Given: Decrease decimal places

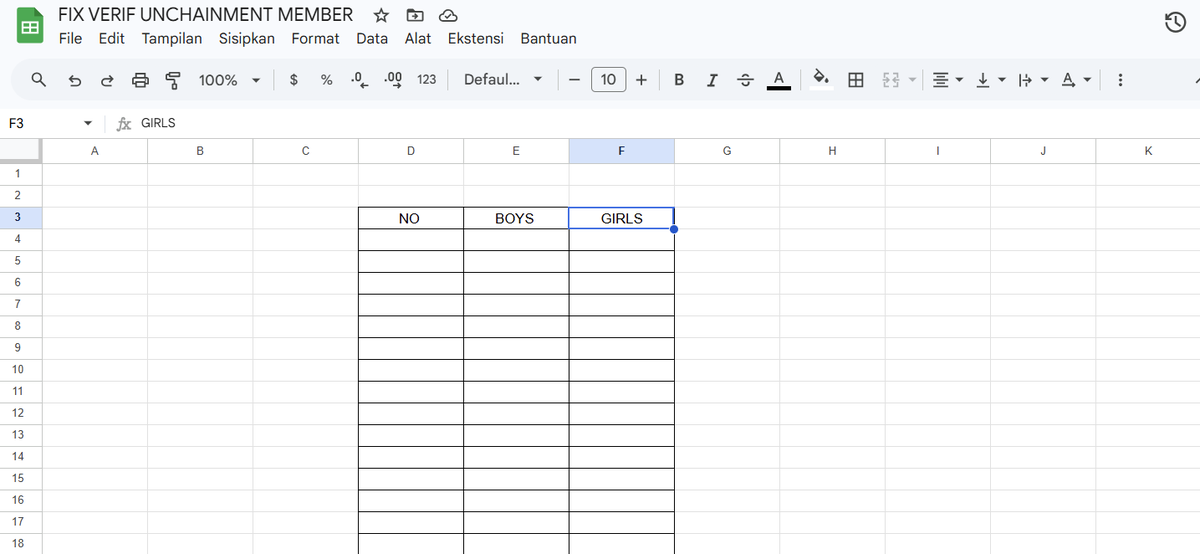Looking at the screenshot, I should (x=360, y=79).
